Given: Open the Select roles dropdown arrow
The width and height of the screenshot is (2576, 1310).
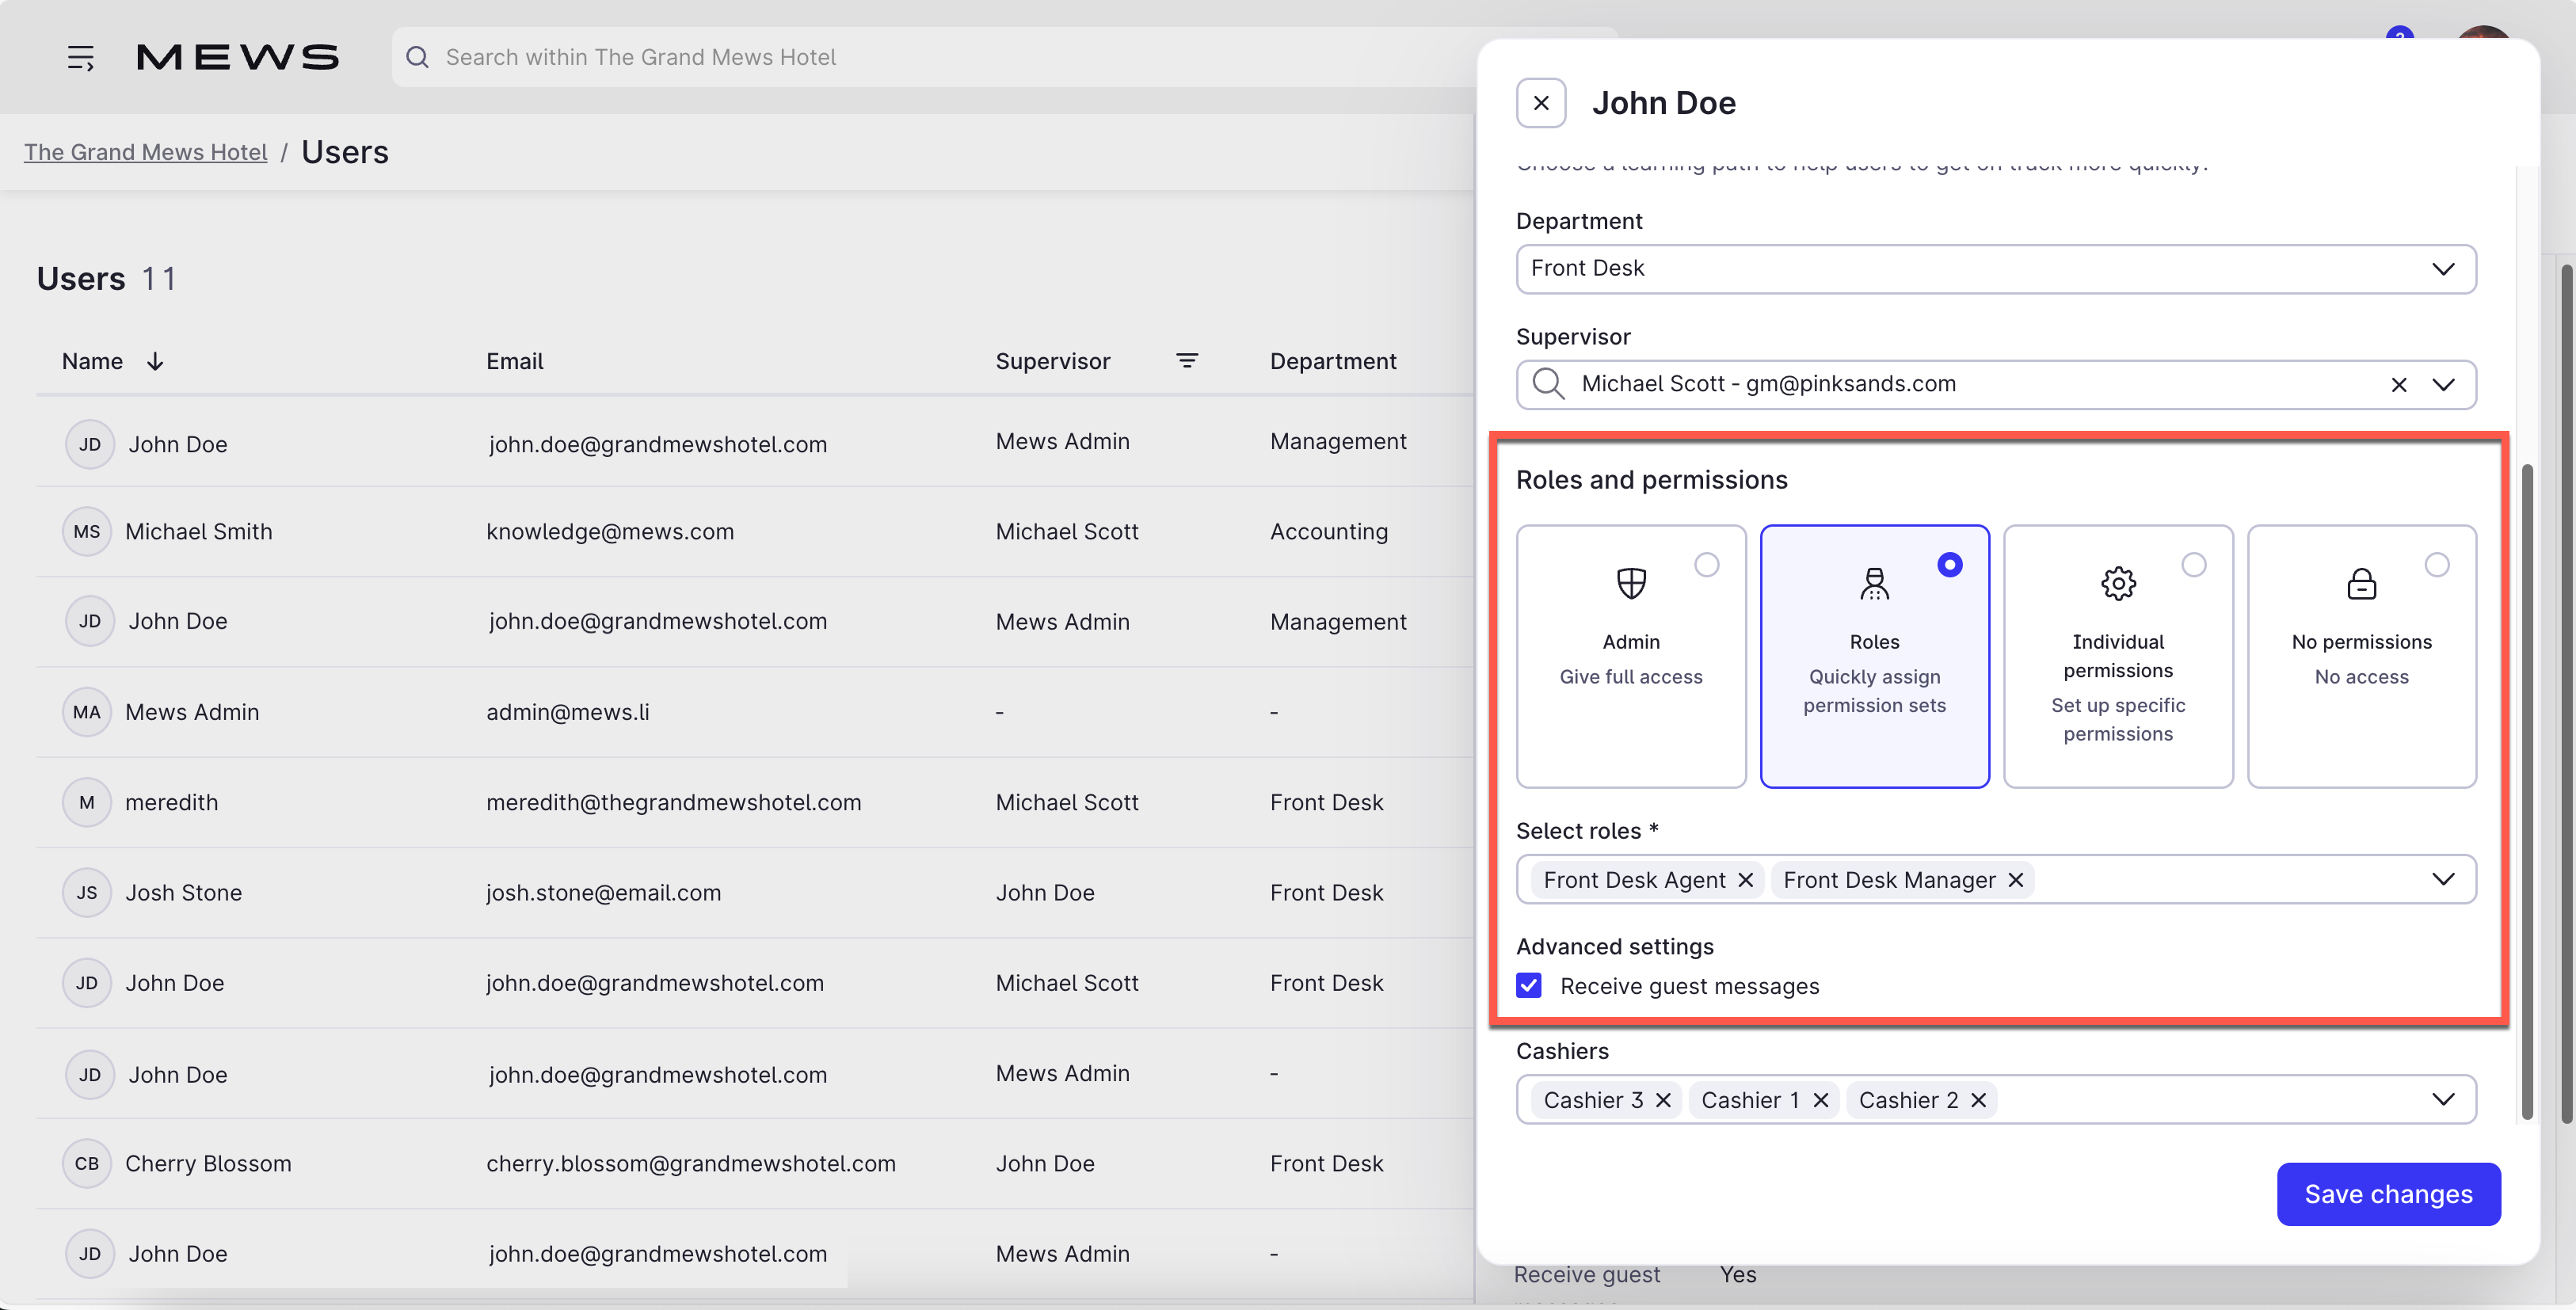Looking at the screenshot, I should point(2443,879).
